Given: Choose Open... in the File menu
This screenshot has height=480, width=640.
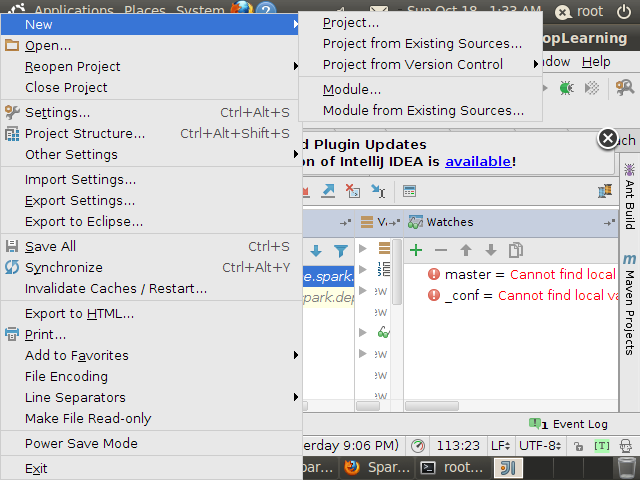Looking at the screenshot, I should pos(151,46).
